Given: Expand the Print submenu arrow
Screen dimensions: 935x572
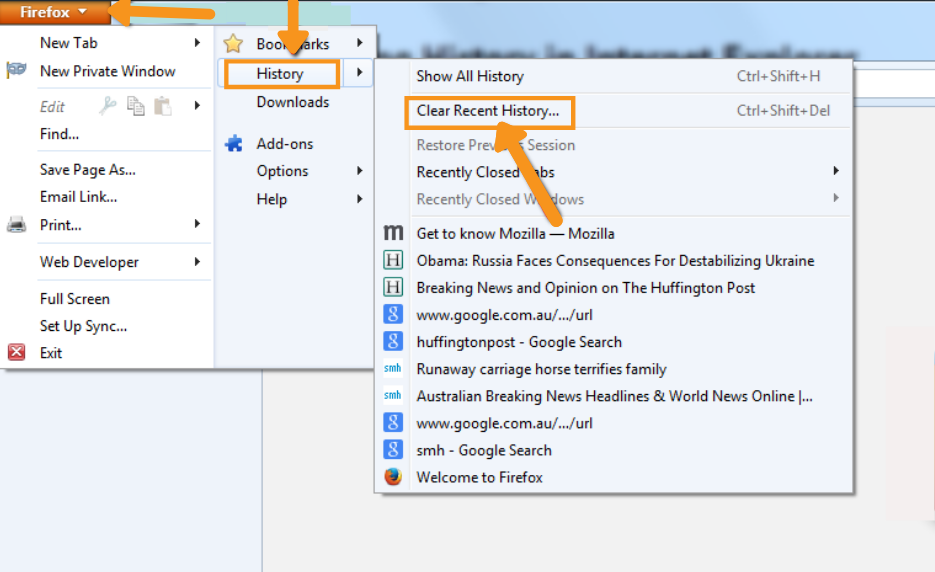Looking at the screenshot, I should (x=197, y=224).
